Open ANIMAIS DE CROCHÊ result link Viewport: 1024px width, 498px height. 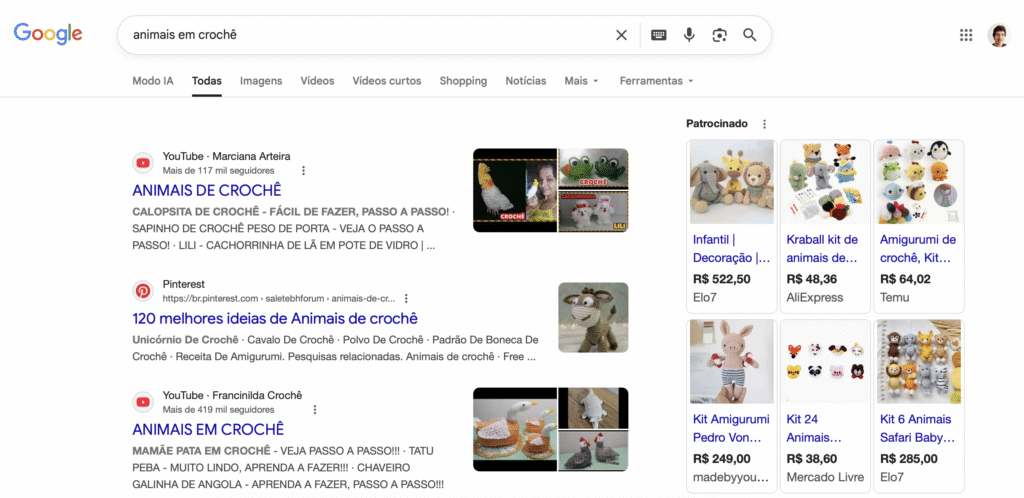point(206,191)
